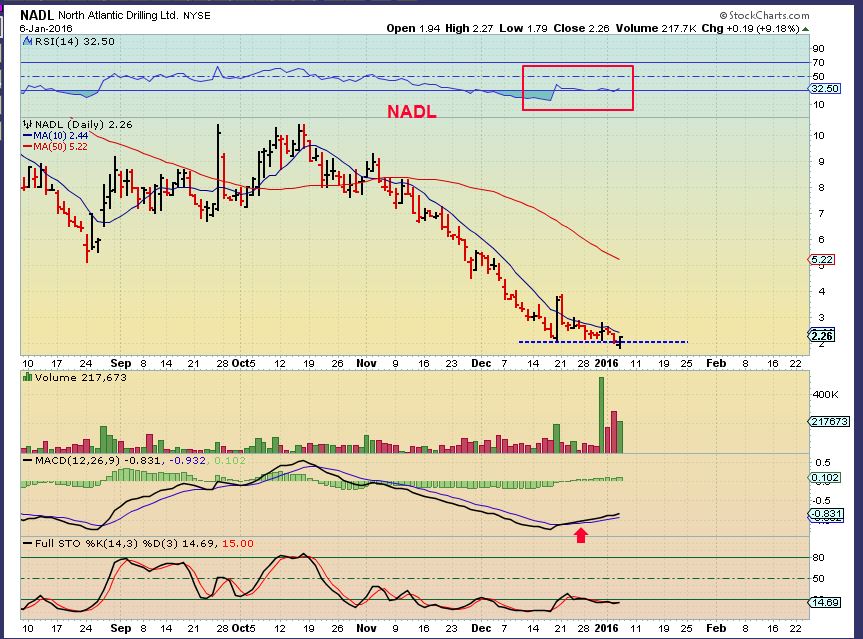Image resolution: width=863 pixels, height=639 pixels.
Task: Click the Feb label on the bottom date axis
Action: pos(716,628)
